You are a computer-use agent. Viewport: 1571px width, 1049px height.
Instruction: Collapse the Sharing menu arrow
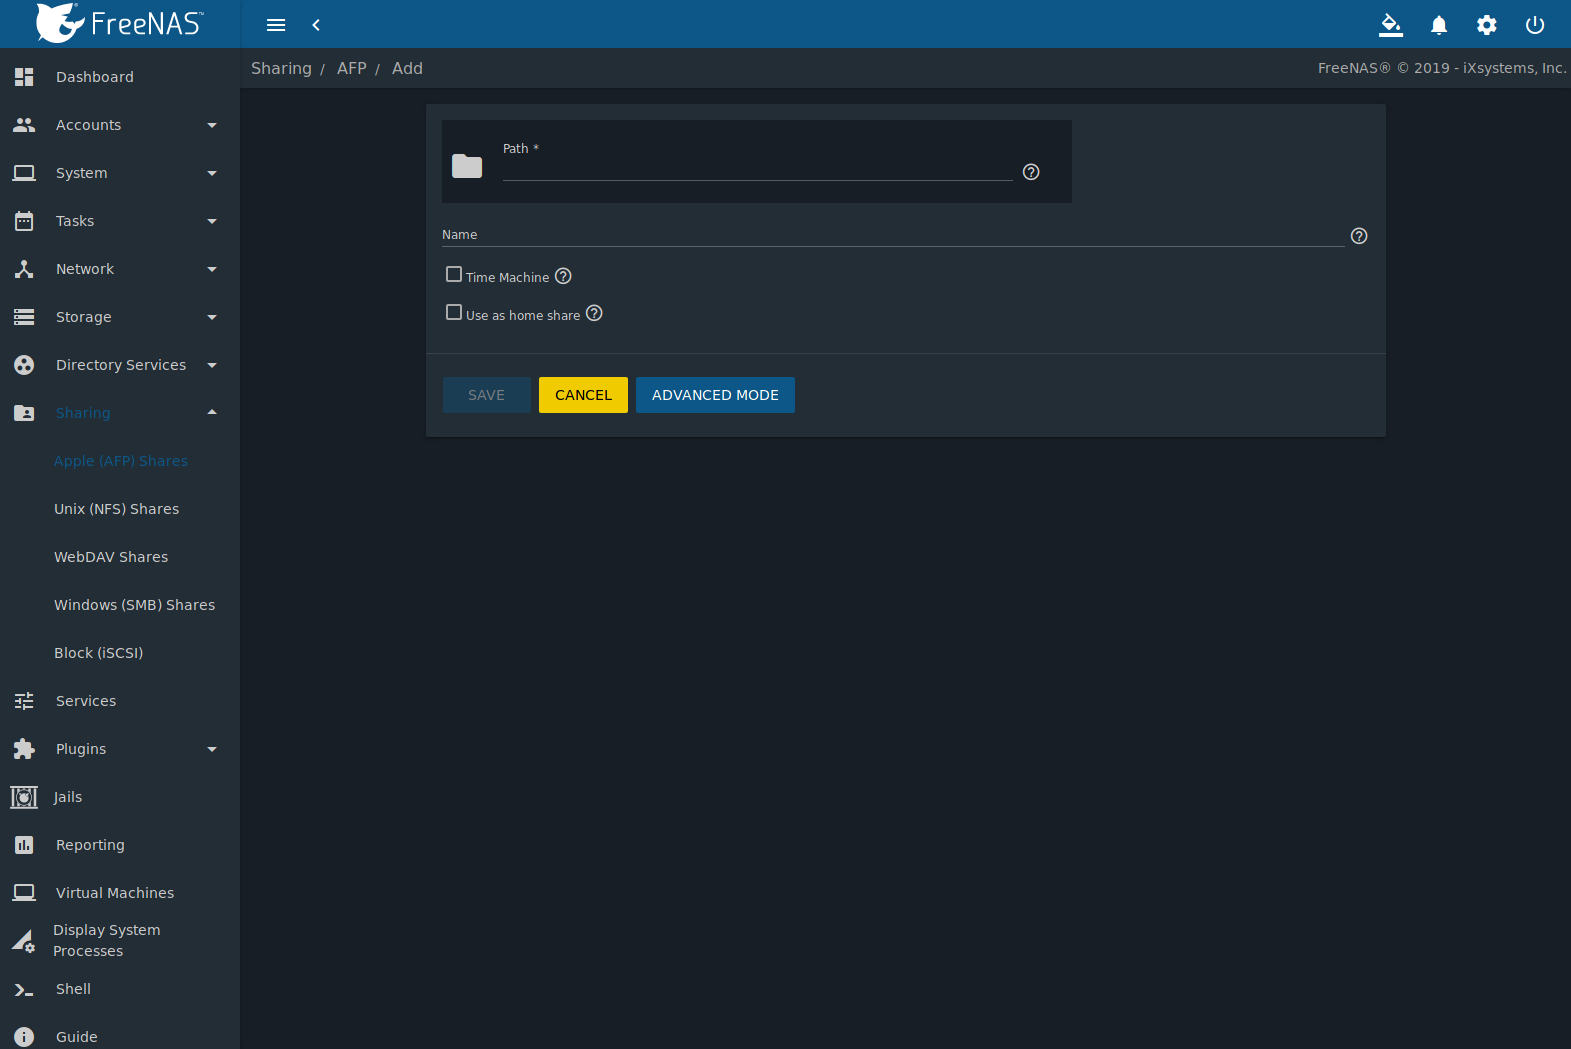(x=212, y=412)
